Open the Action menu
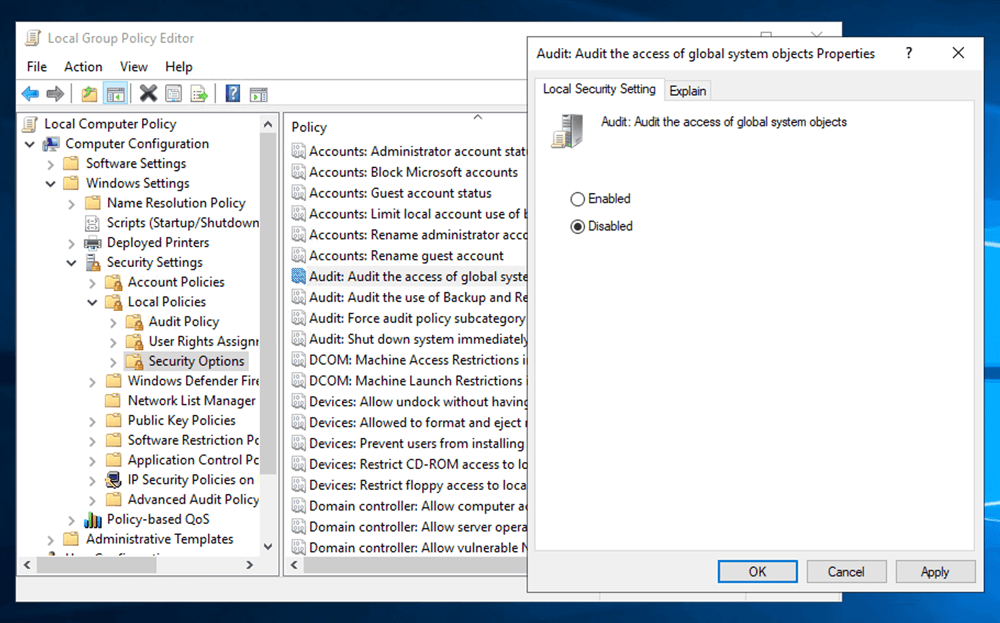The image size is (1000, 623). click(x=83, y=67)
